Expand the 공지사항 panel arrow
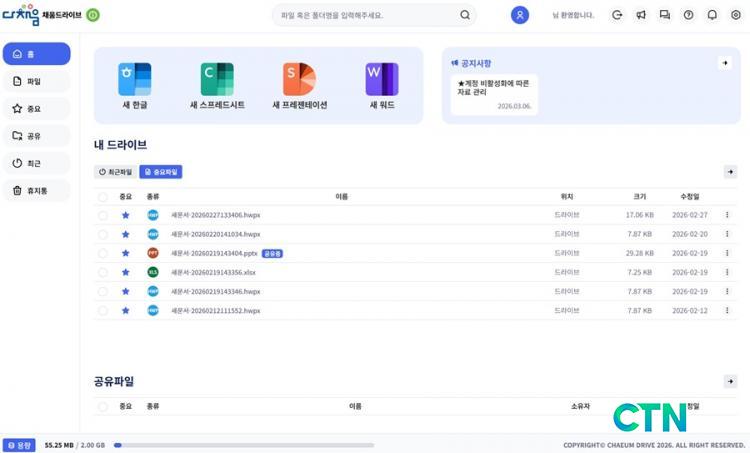750x453 pixels. click(x=725, y=63)
